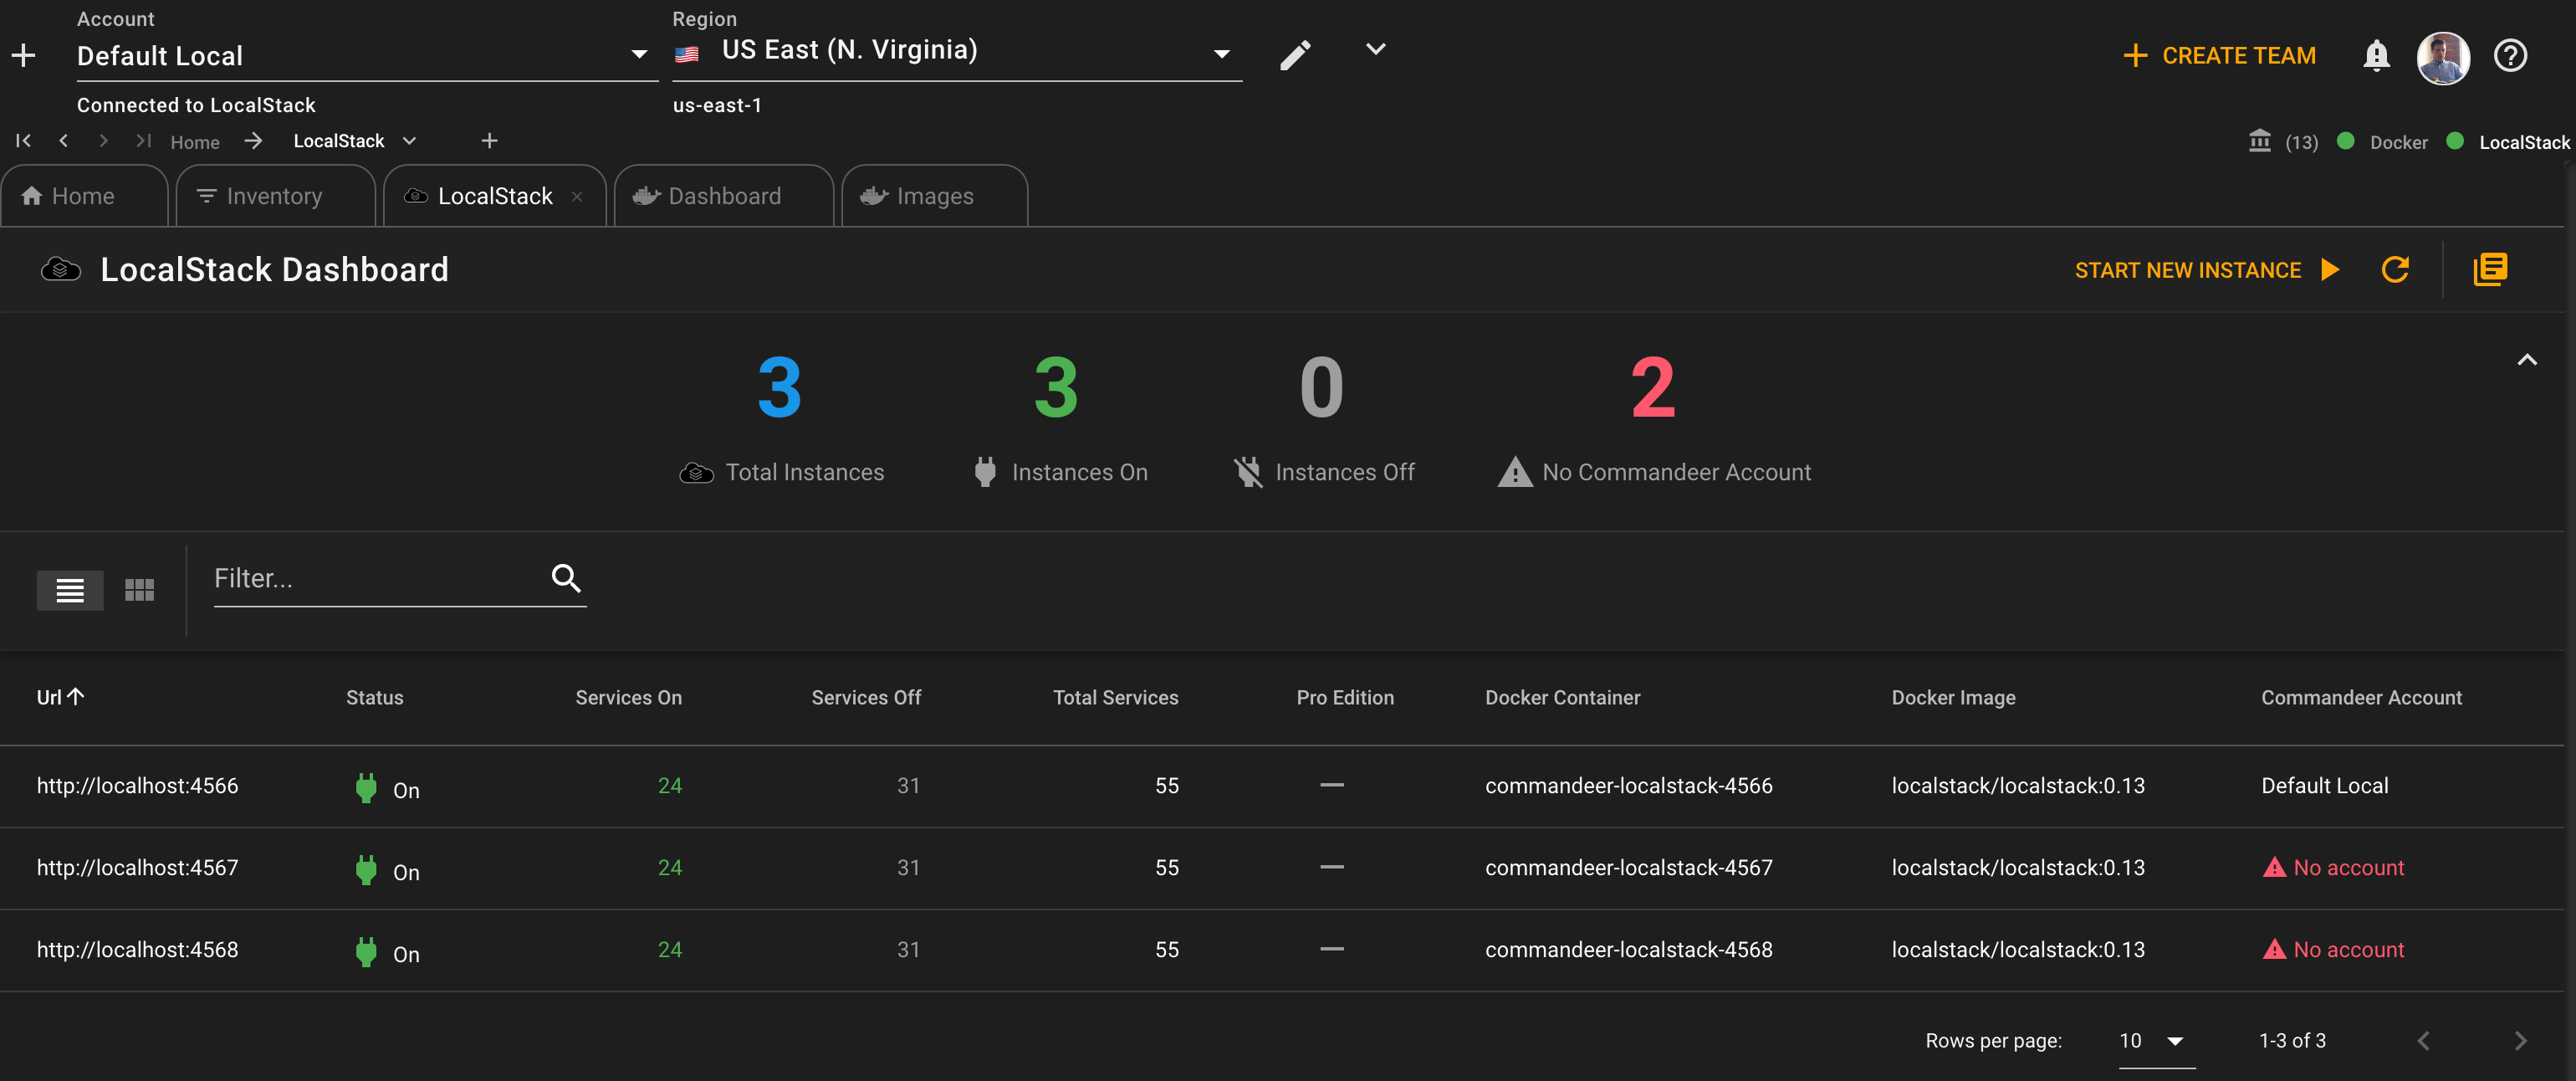Image resolution: width=2576 pixels, height=1081 pixels.
Task: Click No account warning for localhost:4567
Action: pos(2333,868)
